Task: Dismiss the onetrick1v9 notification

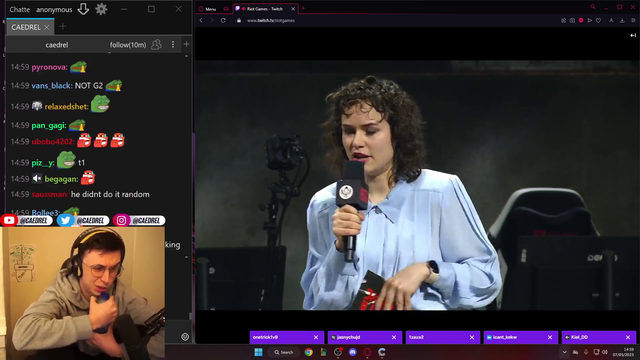Action: (x=316, y=337)
